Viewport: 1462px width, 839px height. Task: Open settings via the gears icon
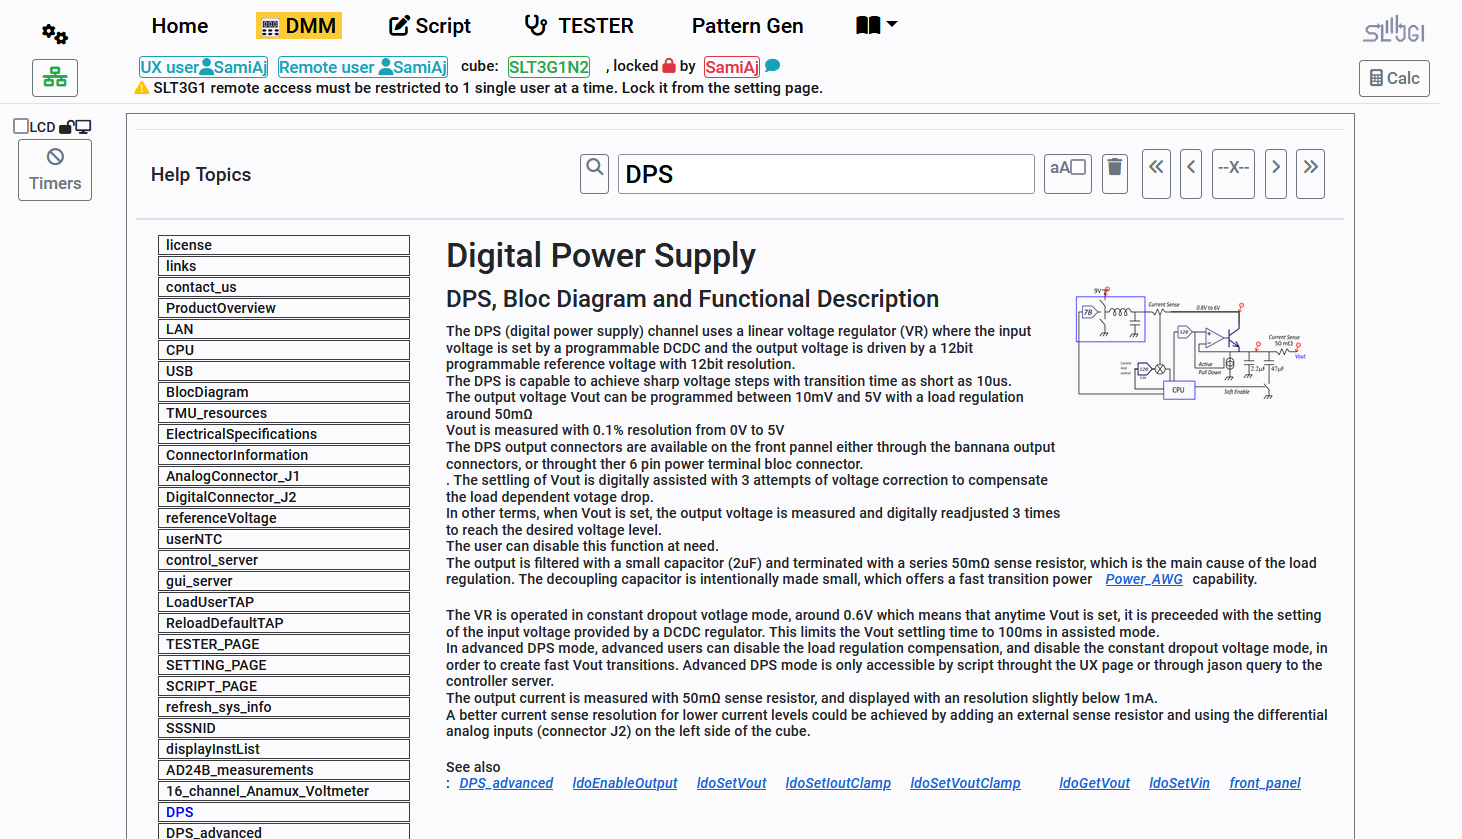pos(55,35)
